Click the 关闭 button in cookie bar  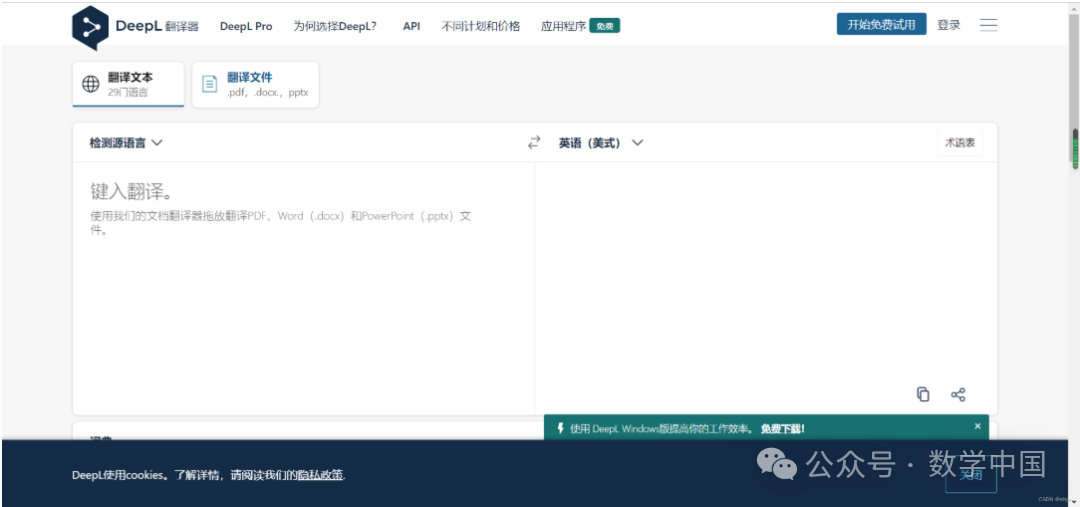point(970,475)
